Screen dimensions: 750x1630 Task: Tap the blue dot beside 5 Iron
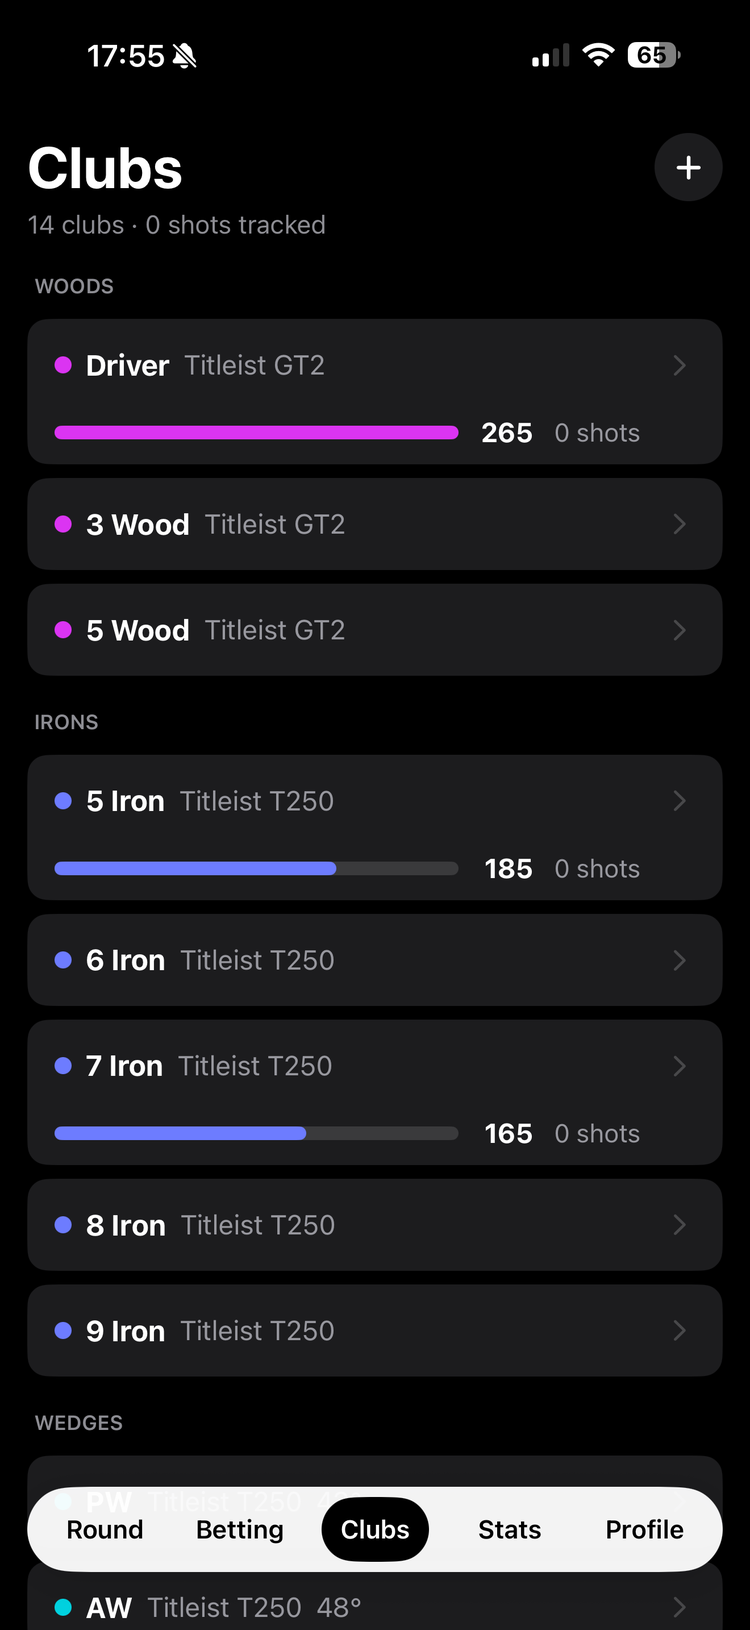63,801
